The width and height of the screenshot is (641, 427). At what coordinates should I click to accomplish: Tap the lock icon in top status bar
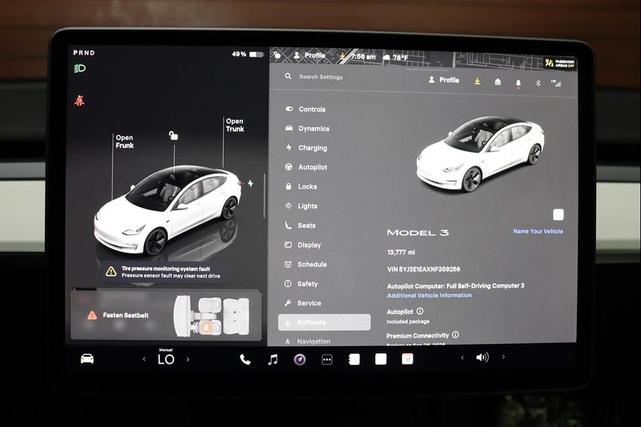(277, 55)
